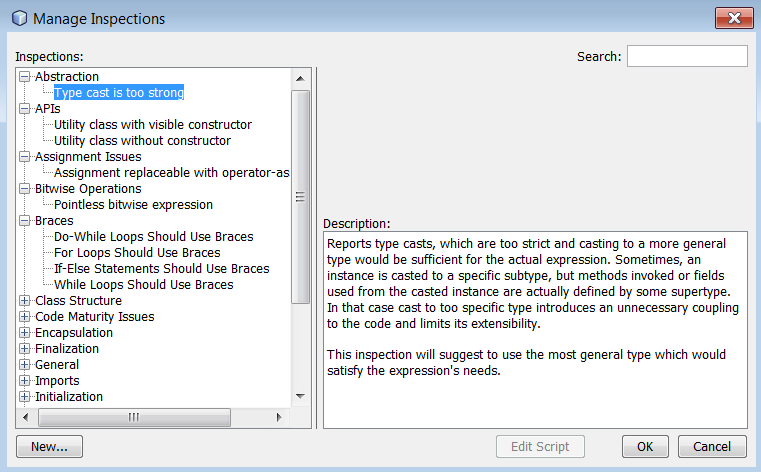
Task: Click the tree's scroll down arrow
Action: 299,397
